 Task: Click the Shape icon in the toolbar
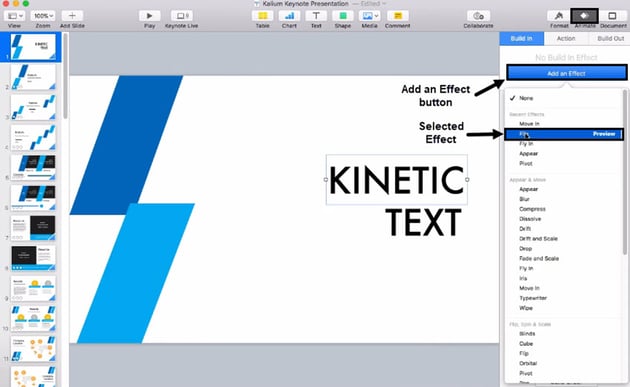point(343,16)
